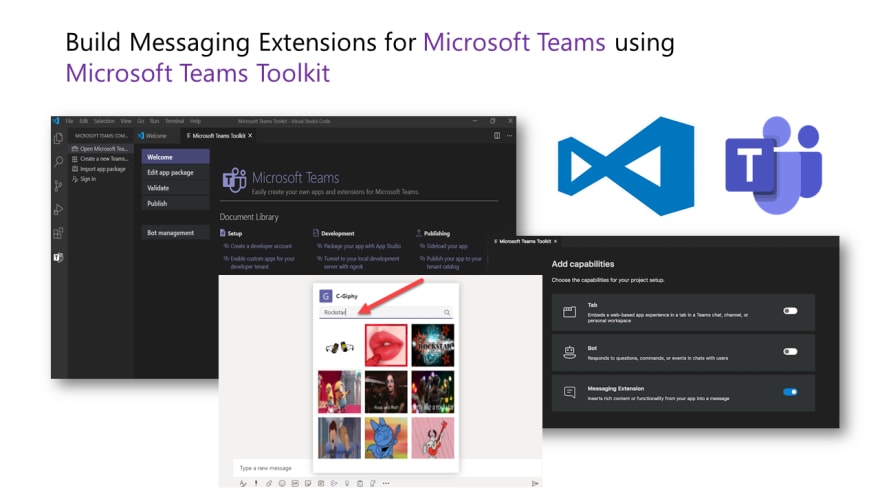
Task: Enable the Bot capability toggle
Action: (x=790, y=352)
